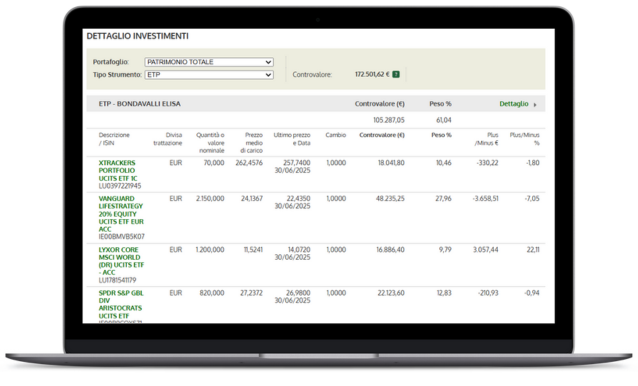Click the arrow next to Dettaglio
This screenshot has width=638, height=386.
coord(535,105)
